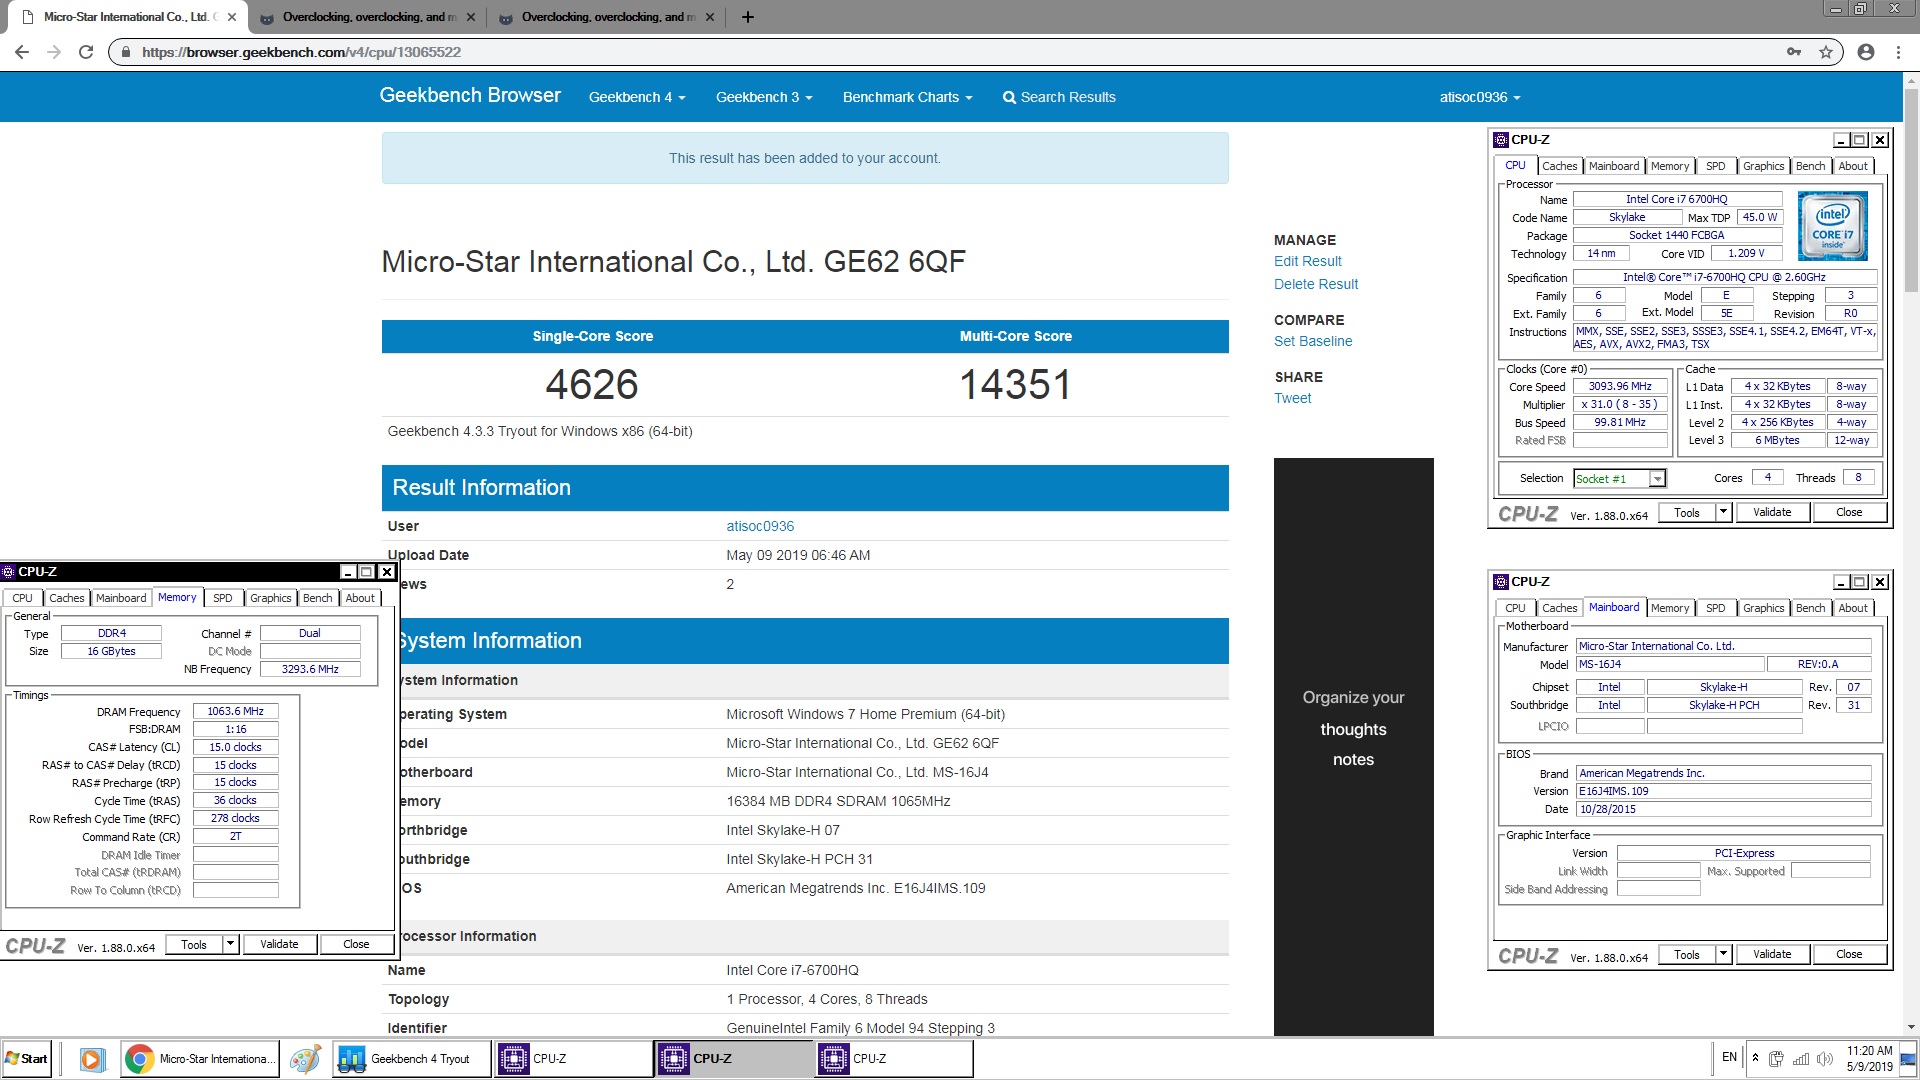Image resolution: width=1920 pixels, height=1080 pixels.
Task: Click the Set Baseline link
Action: point(1313,342)
